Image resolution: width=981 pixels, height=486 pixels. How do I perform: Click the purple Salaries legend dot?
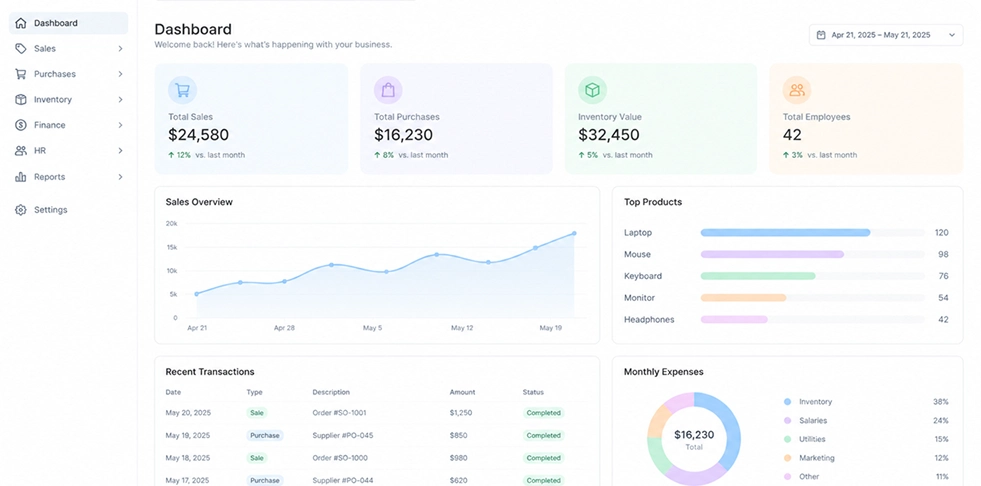pyautogui.click(x=787, y=420)
